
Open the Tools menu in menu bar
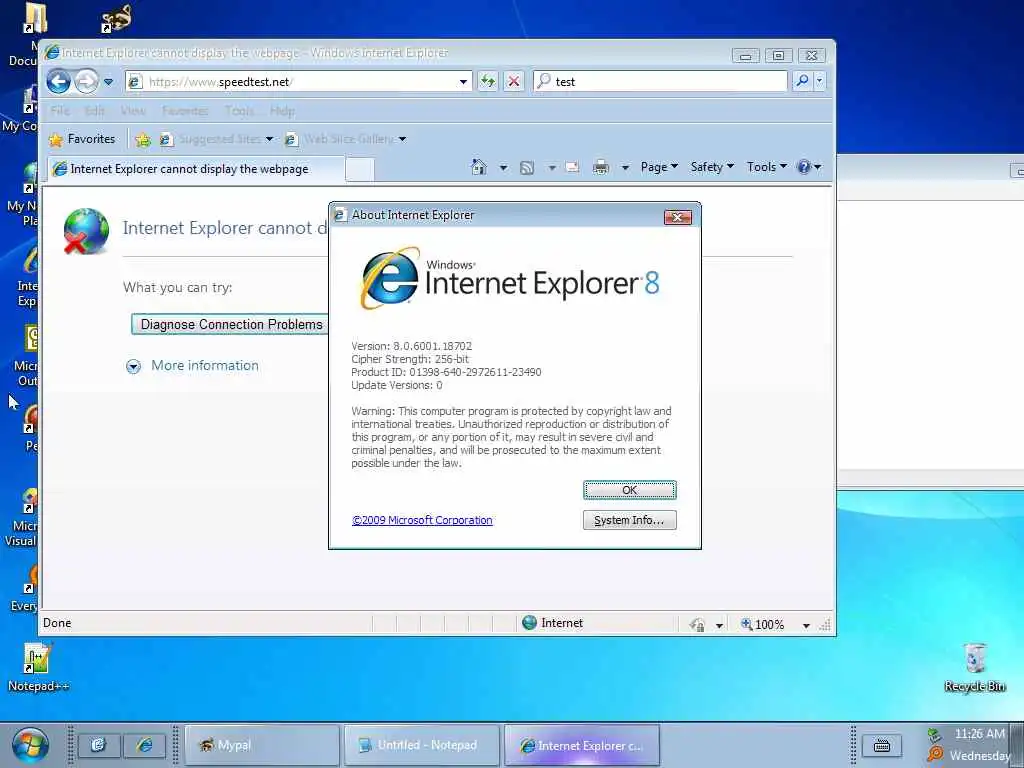tap(240, 111)
